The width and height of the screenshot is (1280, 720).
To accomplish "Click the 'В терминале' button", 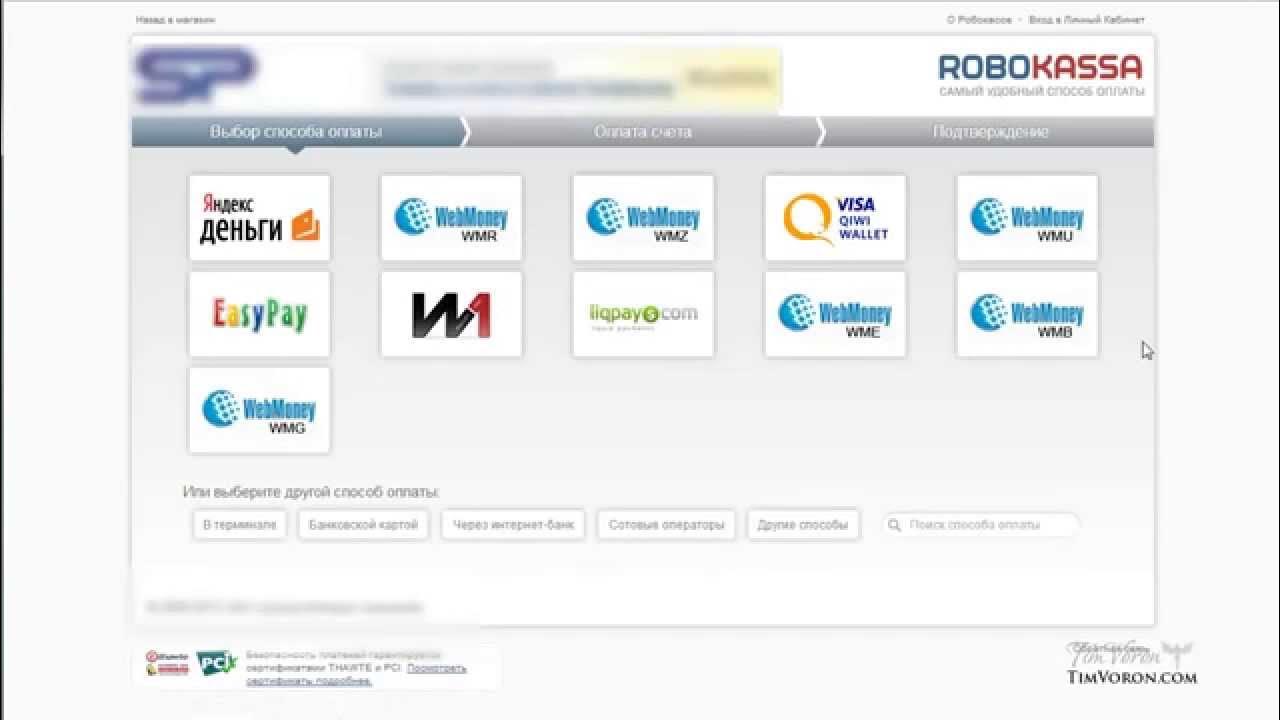I will (240, 525).
